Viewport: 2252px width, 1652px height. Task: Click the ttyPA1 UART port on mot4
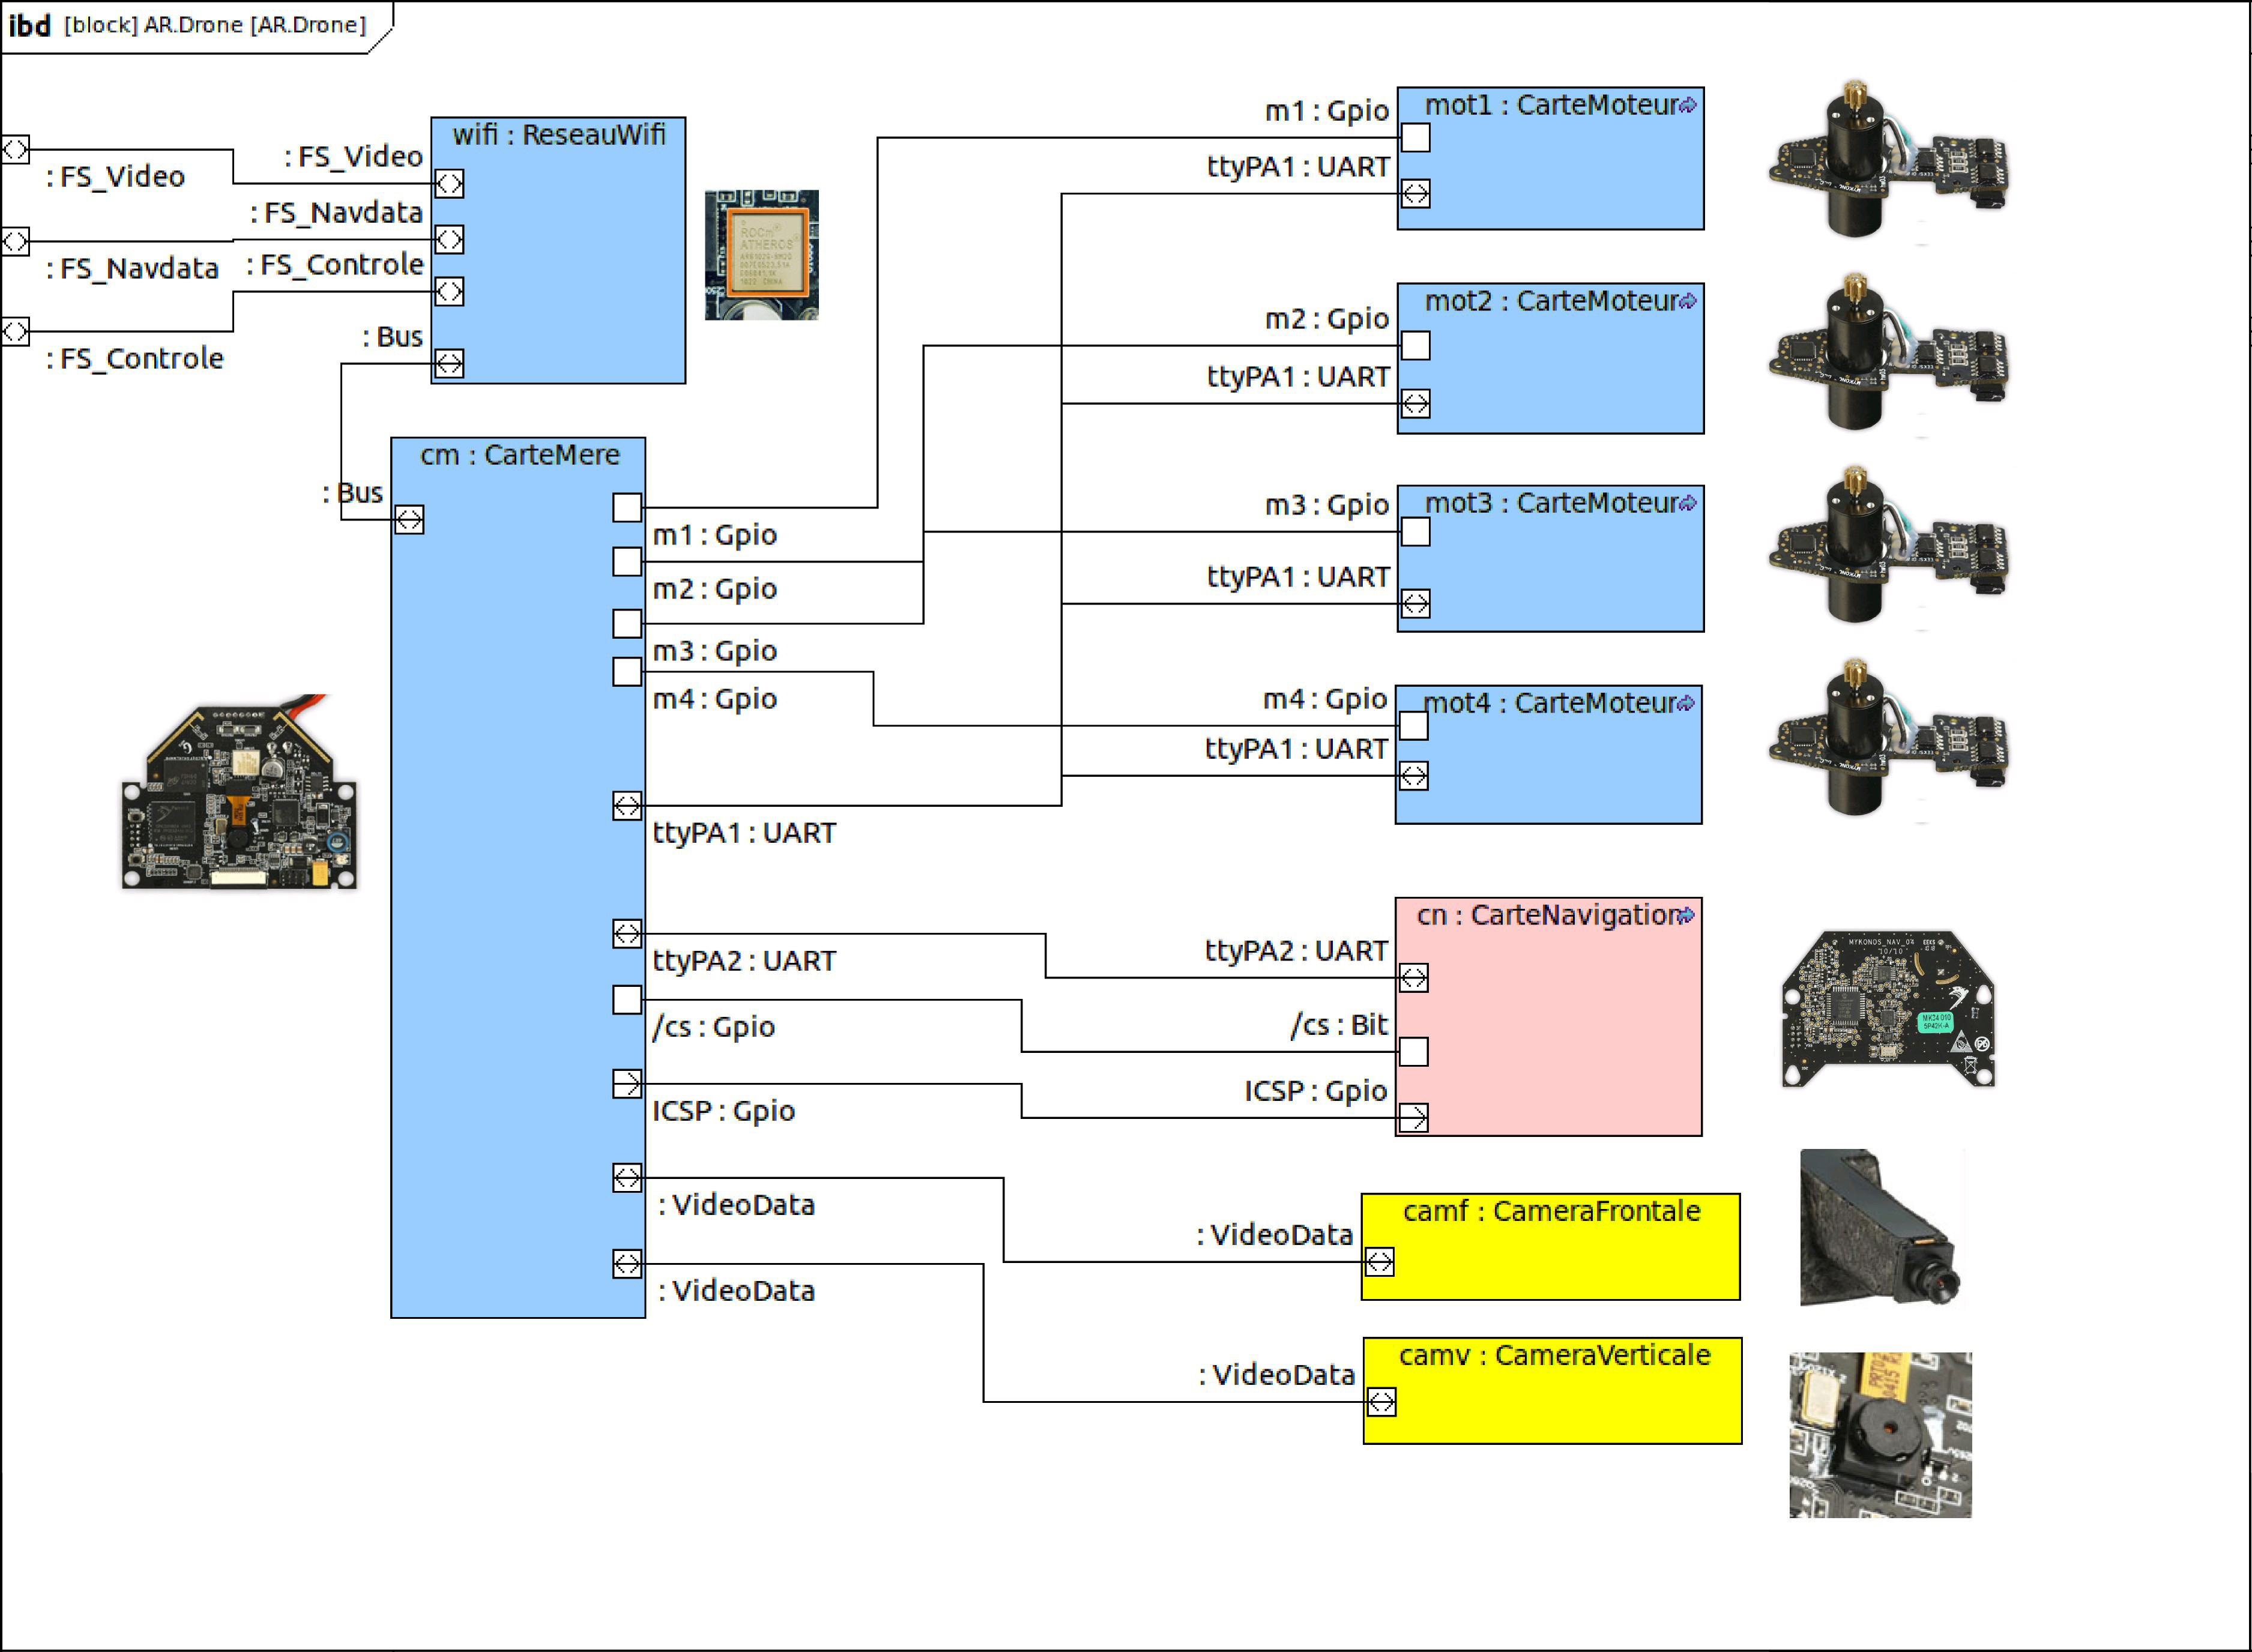(1413, 776)
